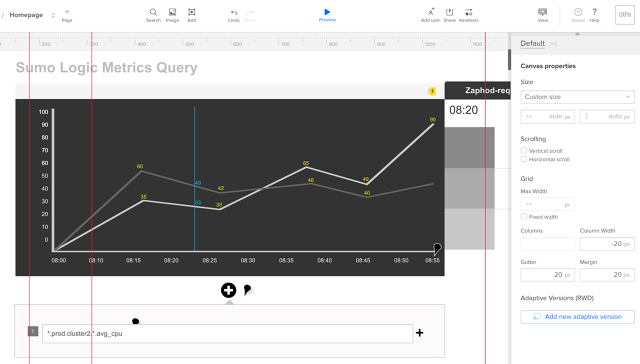Open the Iterations panel icon
The width and height of the screenshot is (640, 364).
point(469,12)
